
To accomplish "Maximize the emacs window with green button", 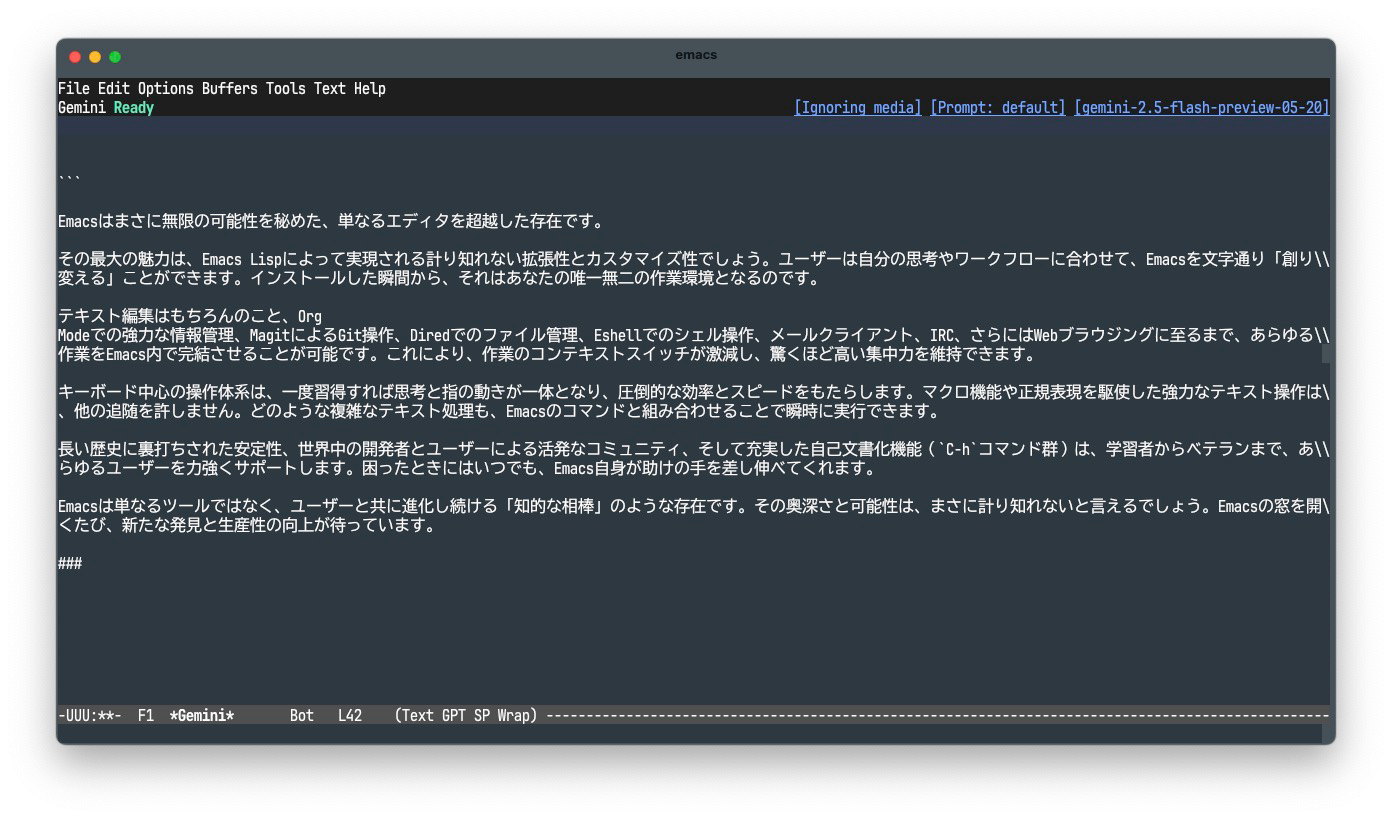I will [x=115, y=57].
